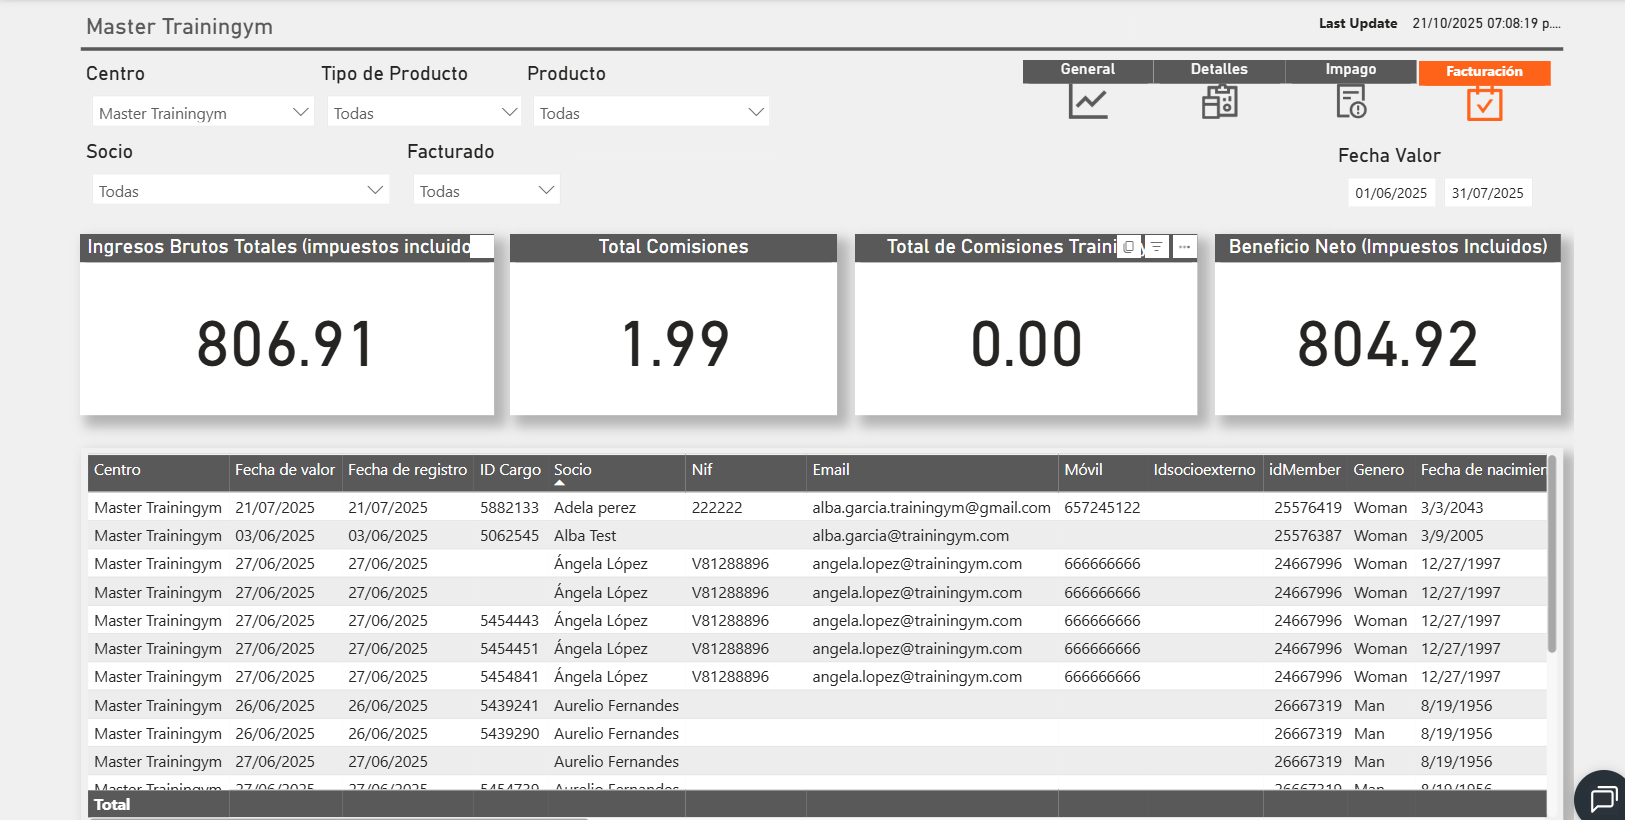Open more options ellipsis on Comisiones card
The image size is (1625, 820).
1184,247
